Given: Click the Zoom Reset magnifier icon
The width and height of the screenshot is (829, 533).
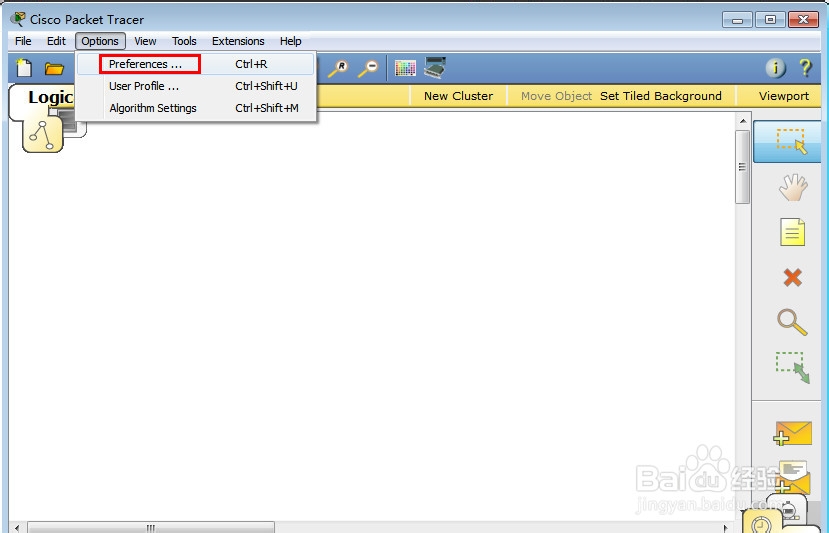Looking at the screenshot, I should (338, 69).
